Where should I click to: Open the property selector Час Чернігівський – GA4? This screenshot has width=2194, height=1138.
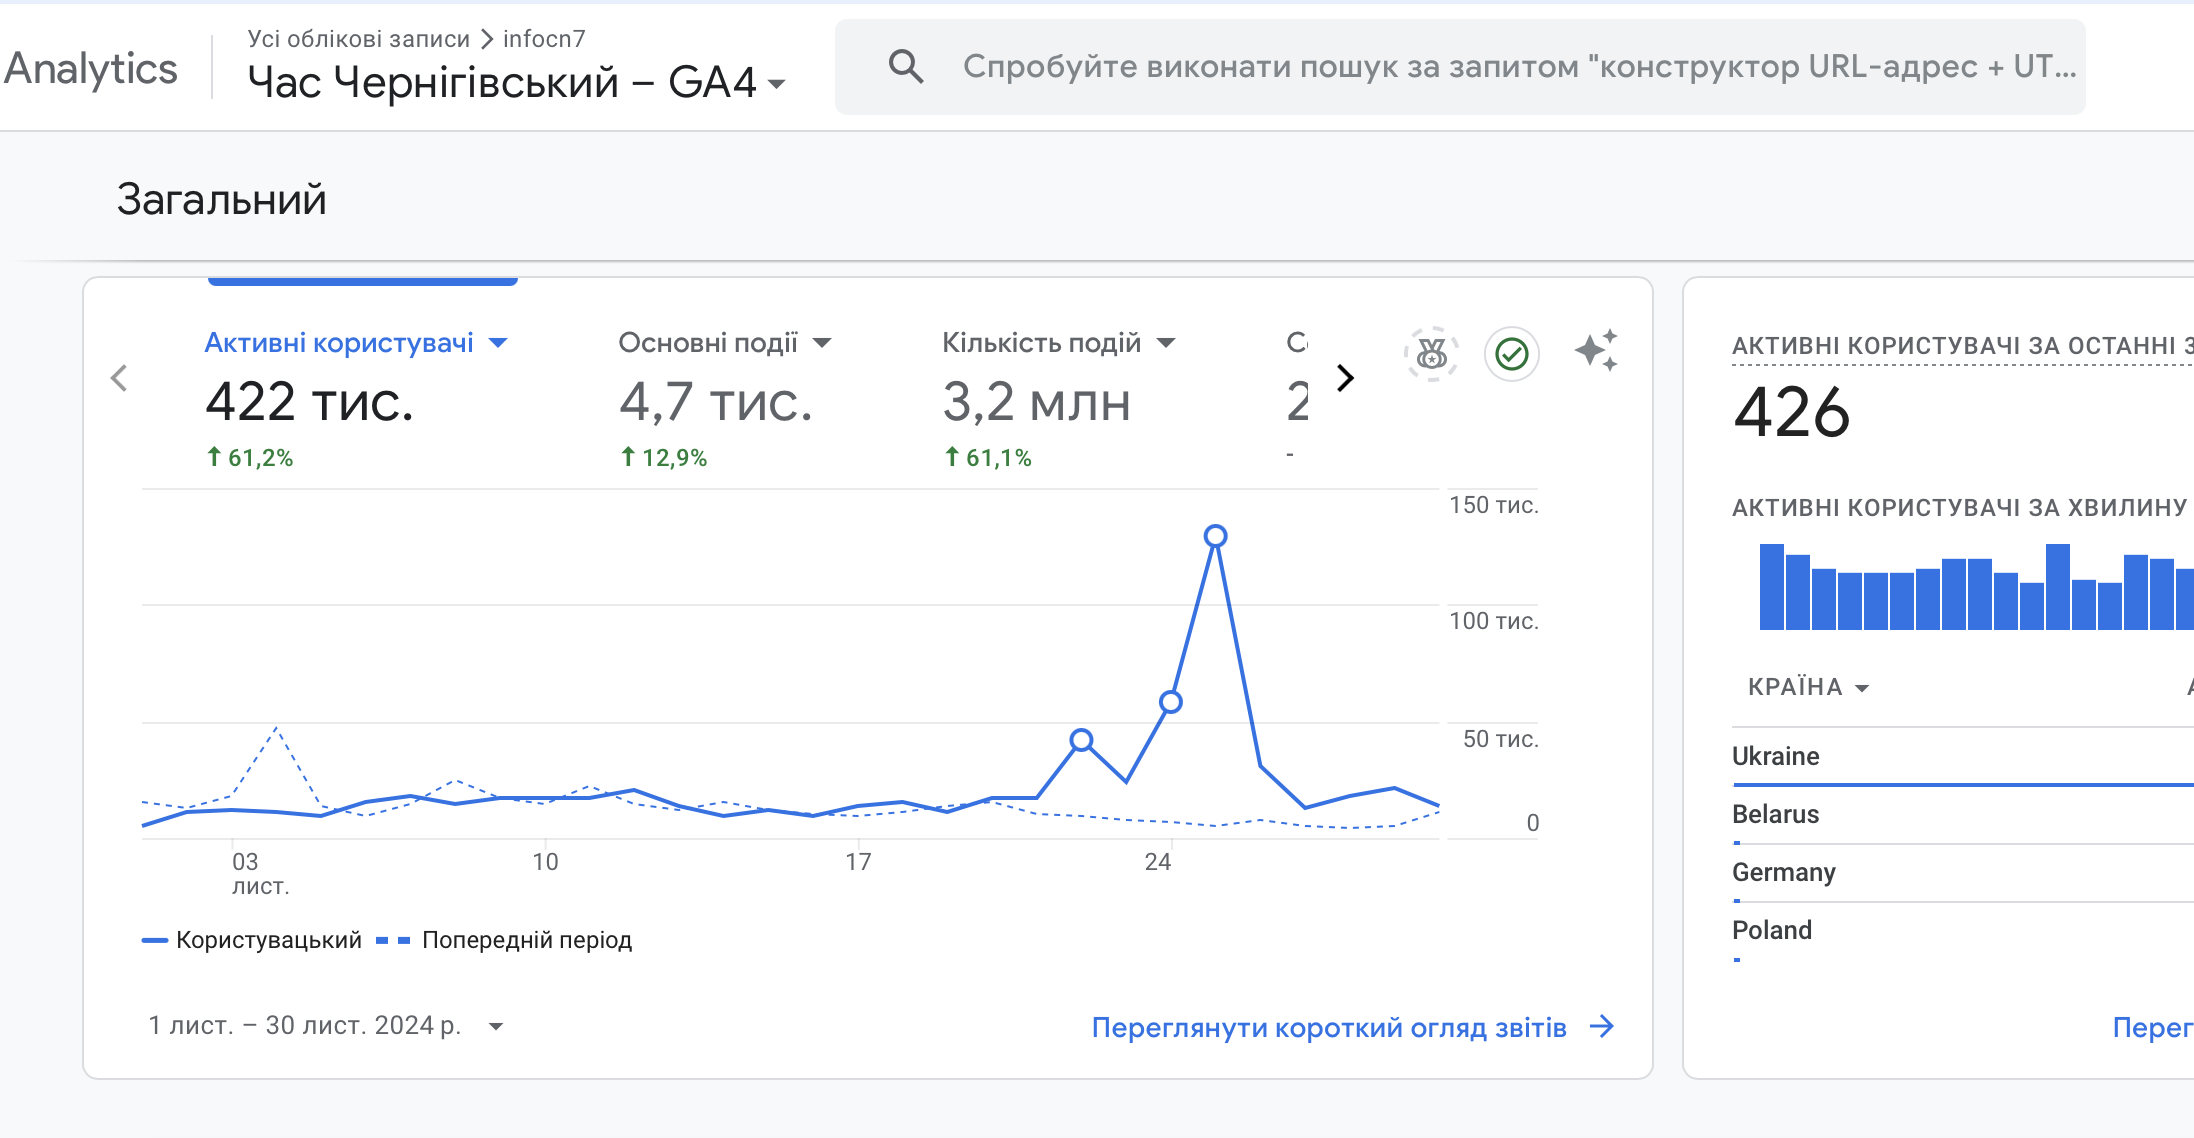tap(516, 82)
